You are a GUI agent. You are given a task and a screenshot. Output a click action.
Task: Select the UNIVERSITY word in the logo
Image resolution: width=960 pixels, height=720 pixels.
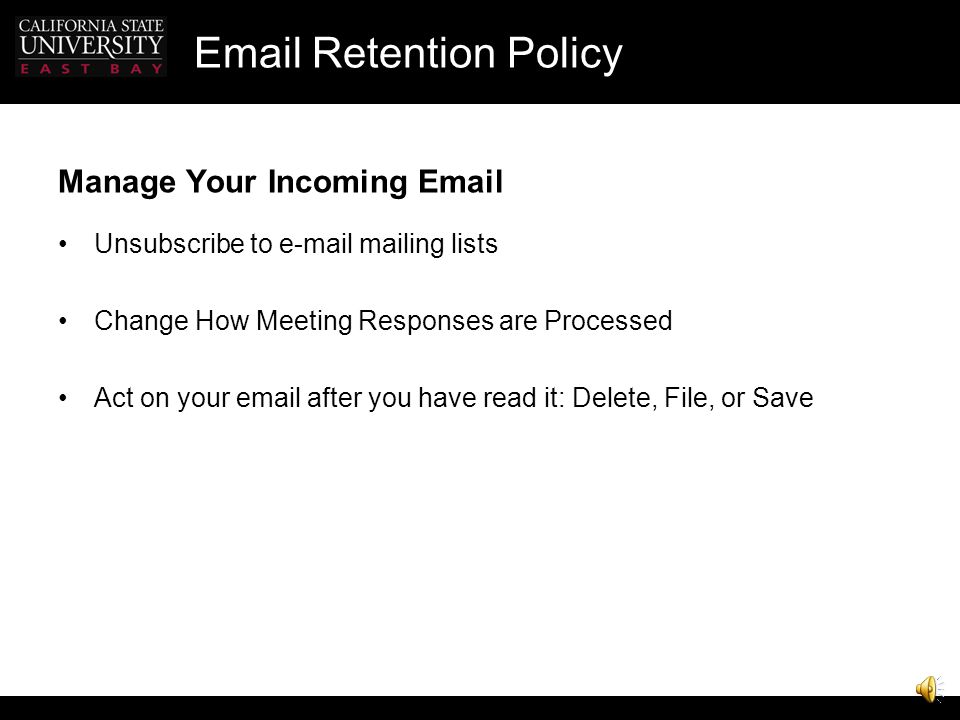click(91, 46)
